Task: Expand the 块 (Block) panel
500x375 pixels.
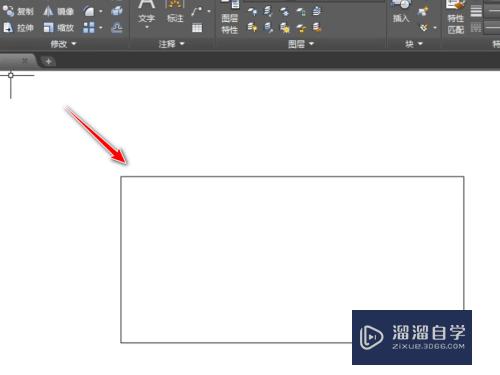Action: [414, 44]
